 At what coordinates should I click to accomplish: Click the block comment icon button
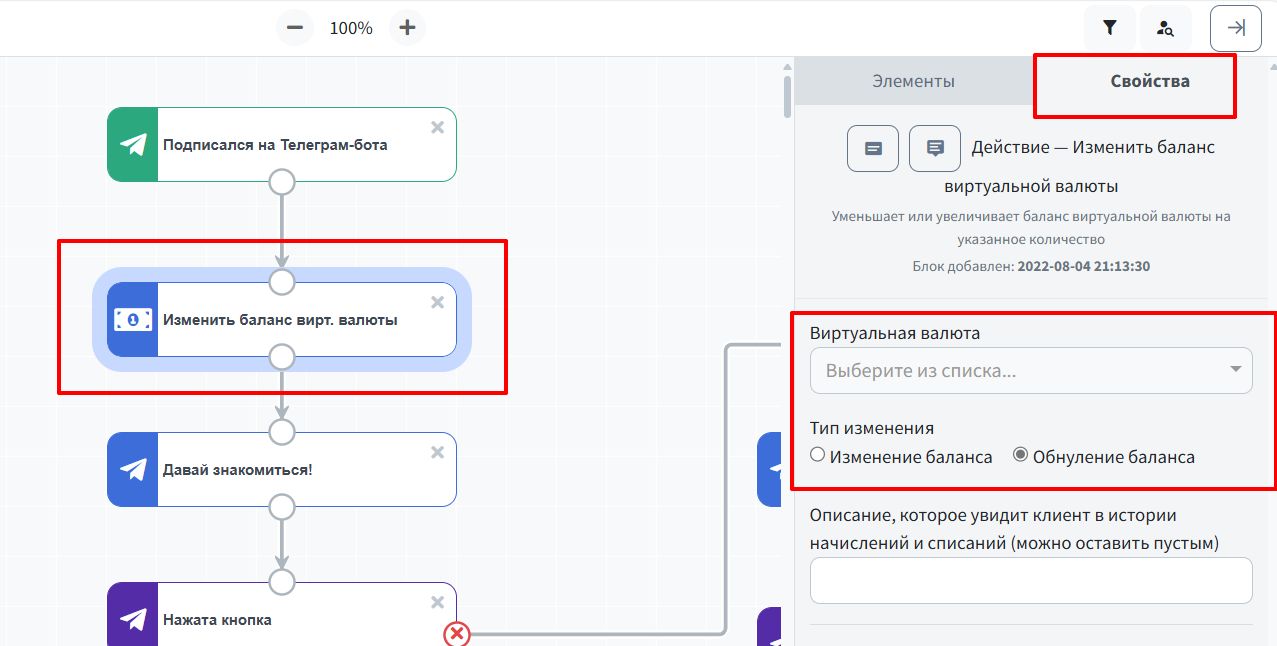pyautogui.click(x=935, y=148)
